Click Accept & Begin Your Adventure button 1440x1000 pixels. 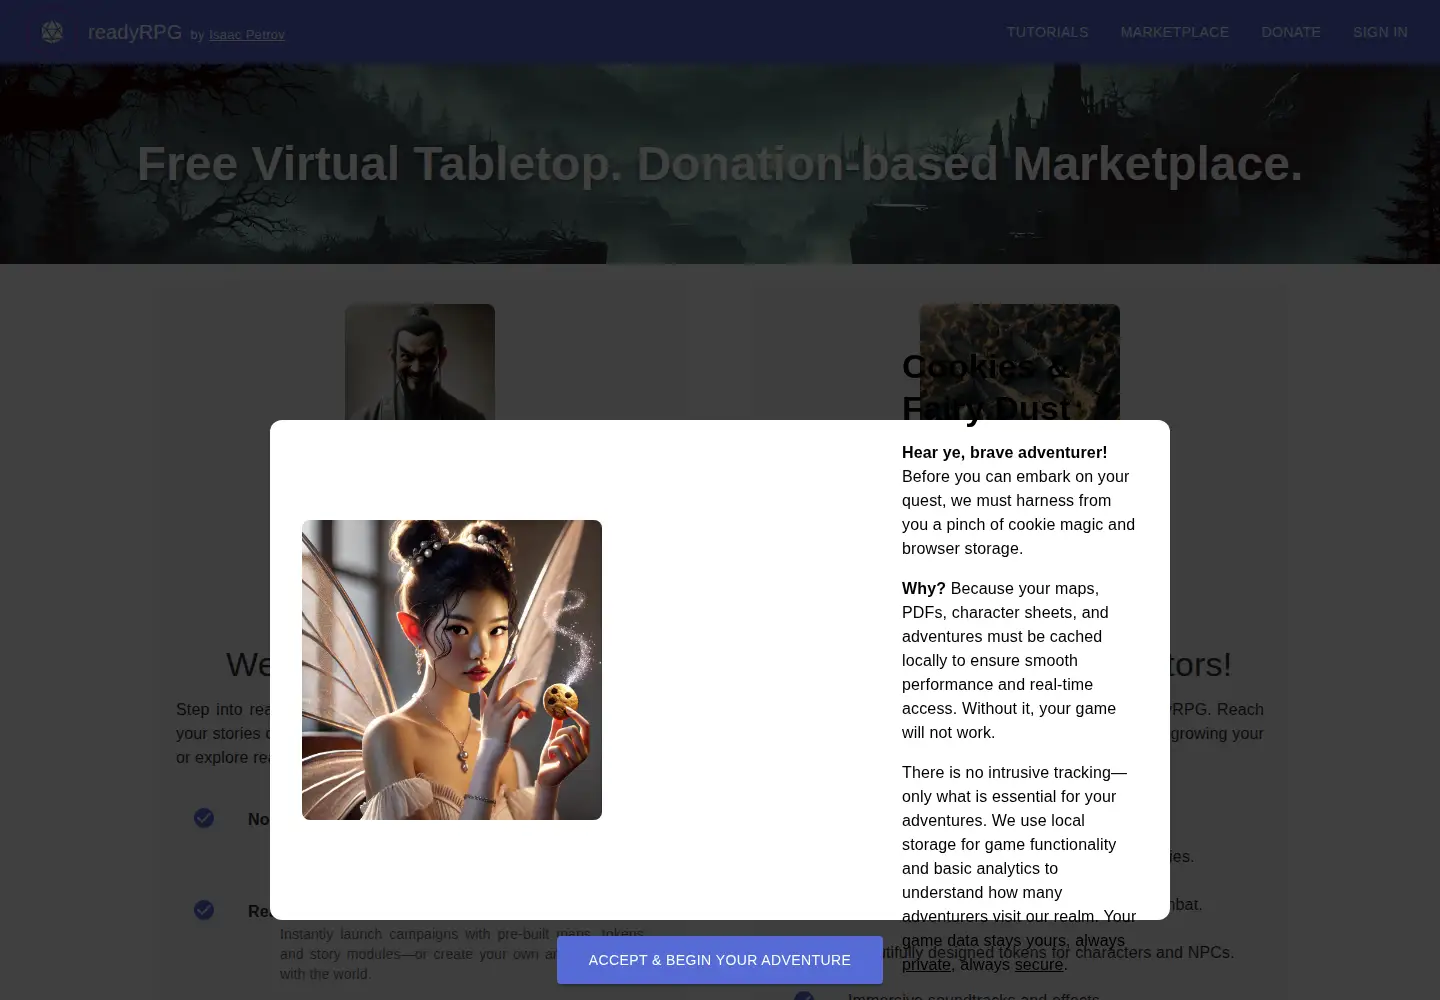click(x=720, y=960)
